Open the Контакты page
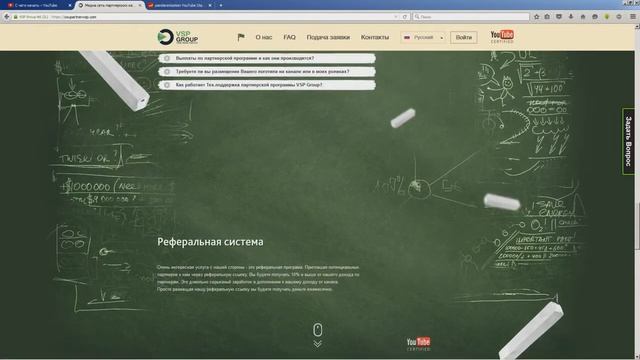640x360 pixels. coord(375,37)
